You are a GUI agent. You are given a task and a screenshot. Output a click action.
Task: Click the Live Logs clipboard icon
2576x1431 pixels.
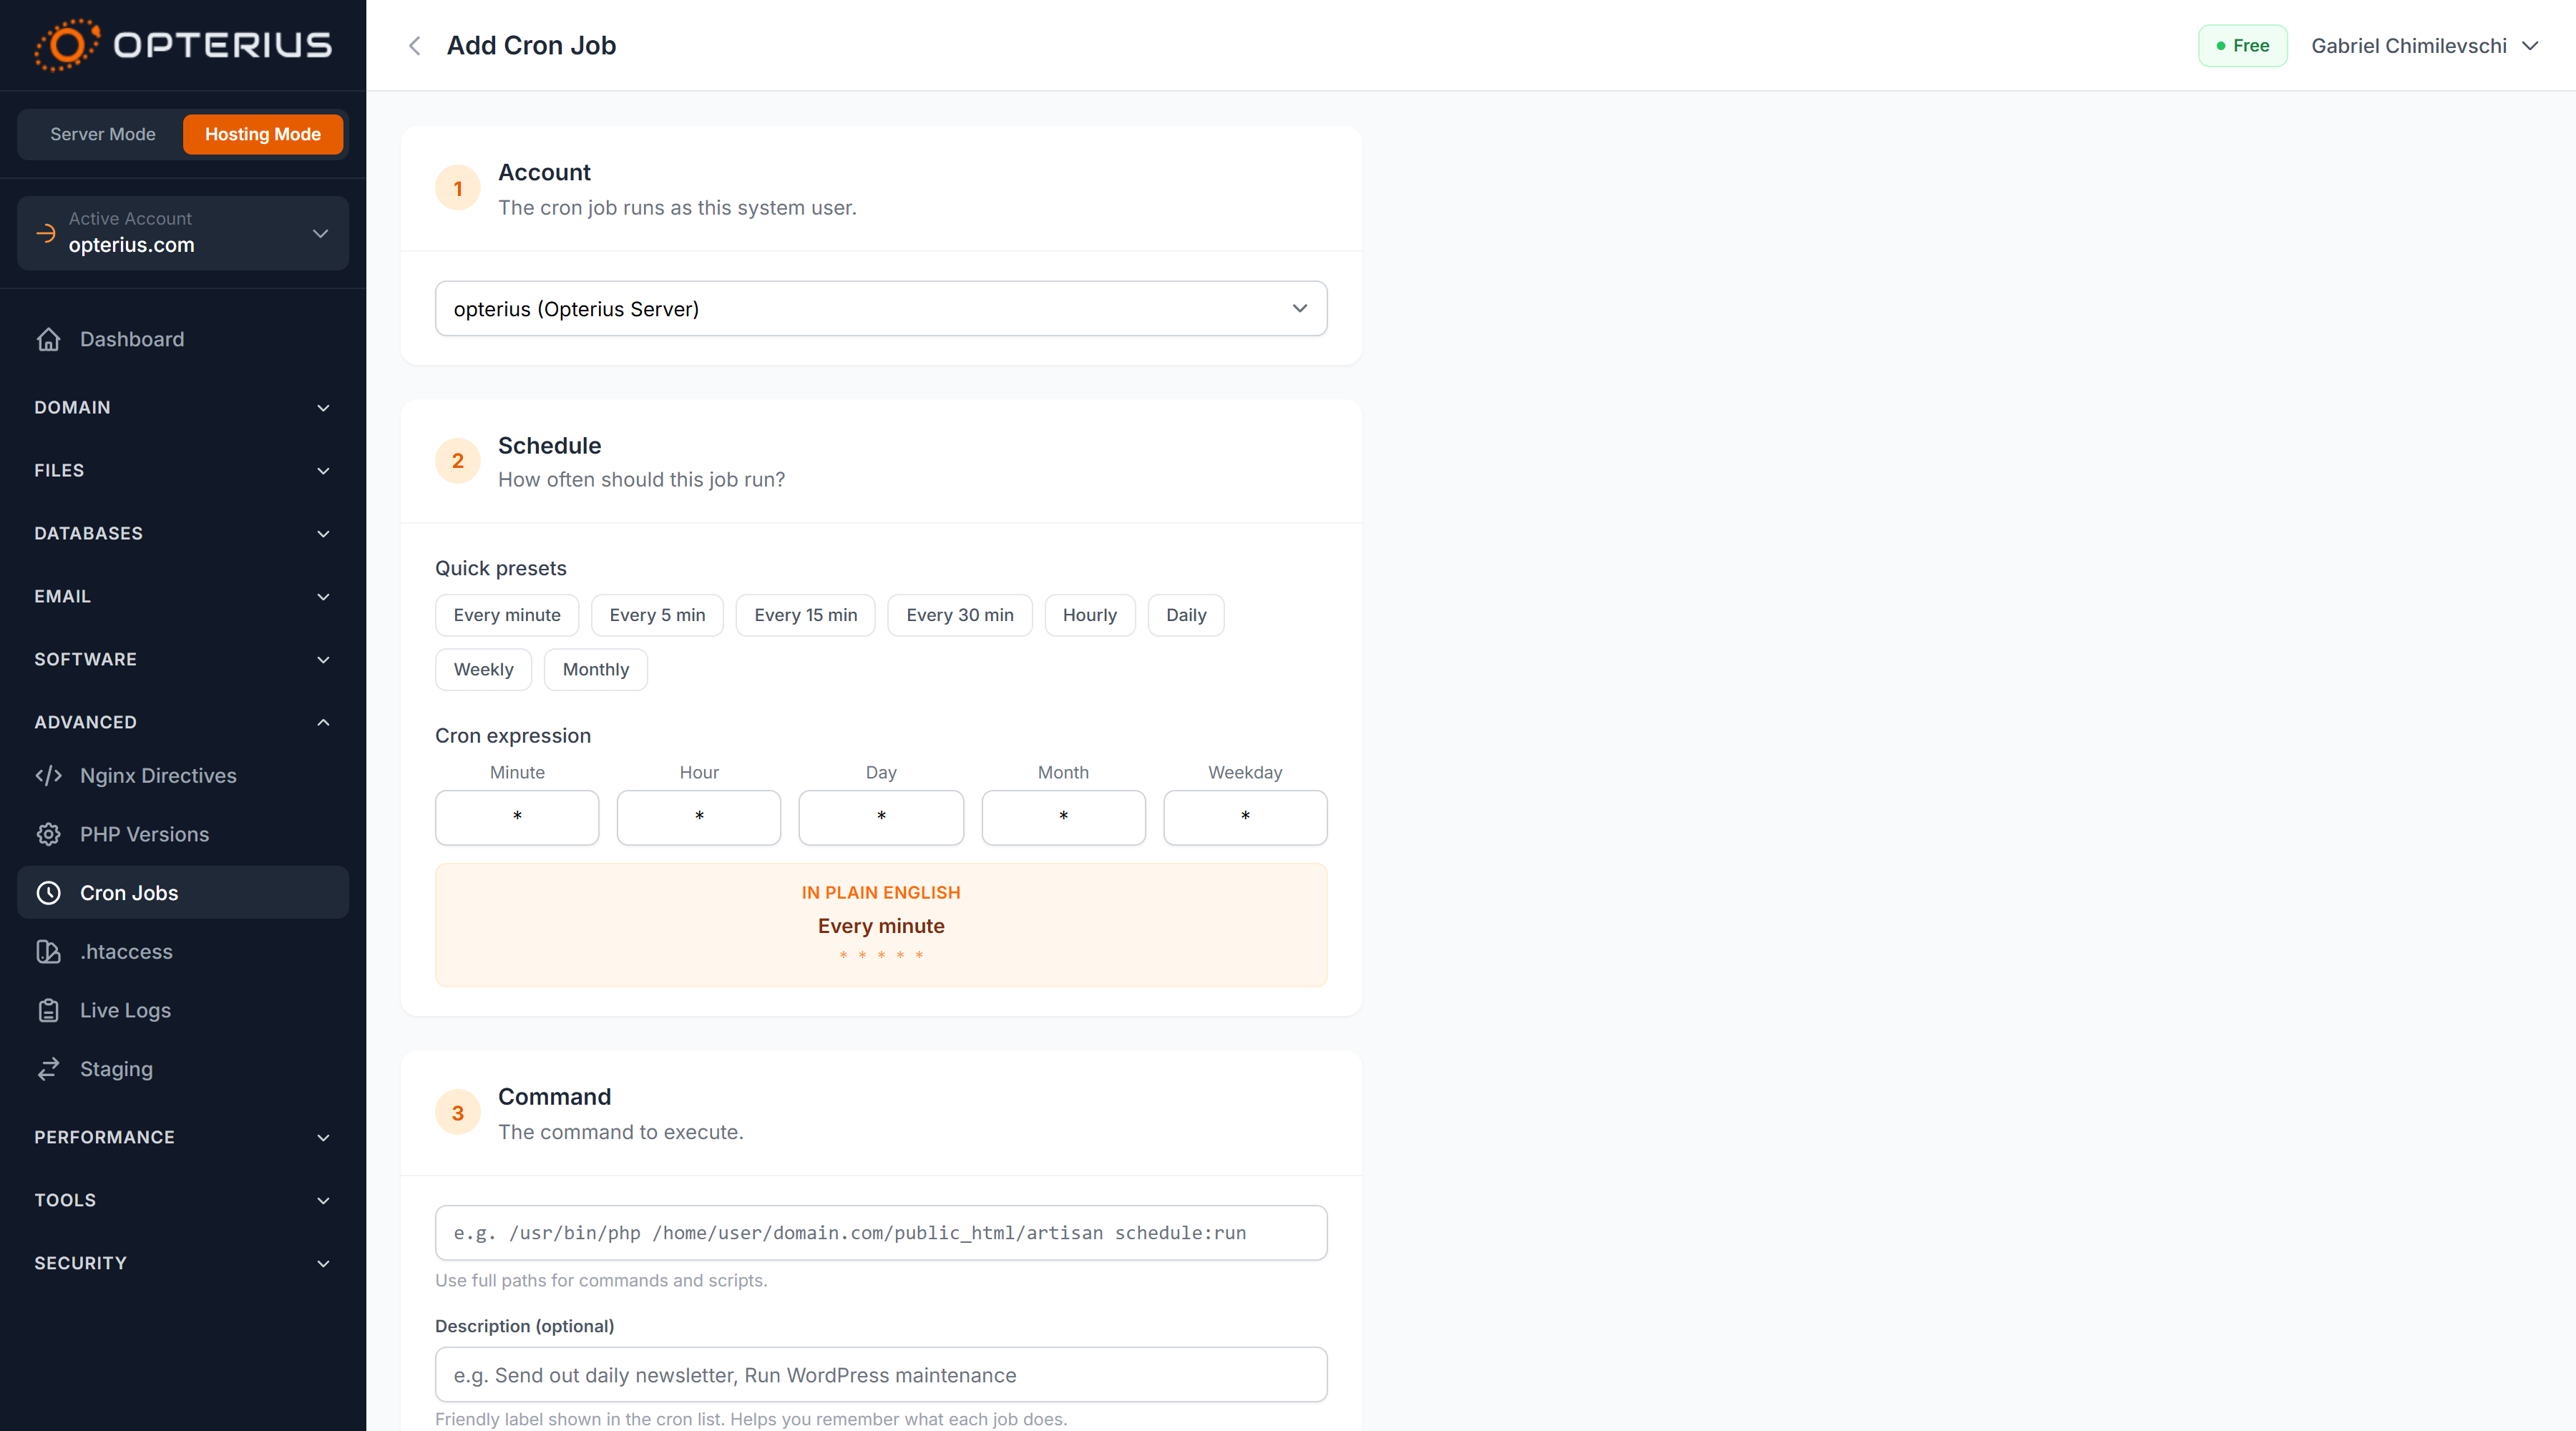pyautogui.click(x=48, y=1010)
